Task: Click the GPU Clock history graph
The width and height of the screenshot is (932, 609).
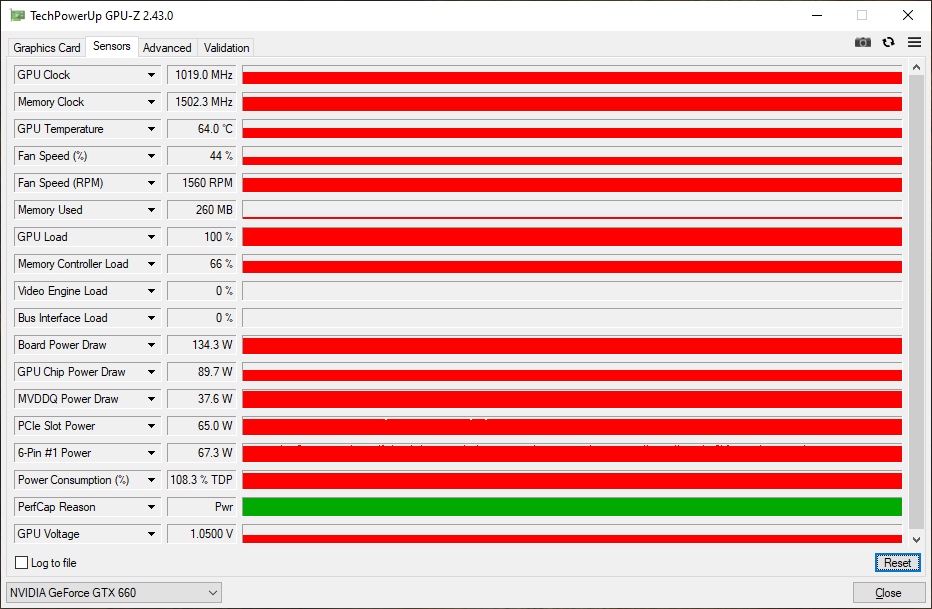Action: 572,75
